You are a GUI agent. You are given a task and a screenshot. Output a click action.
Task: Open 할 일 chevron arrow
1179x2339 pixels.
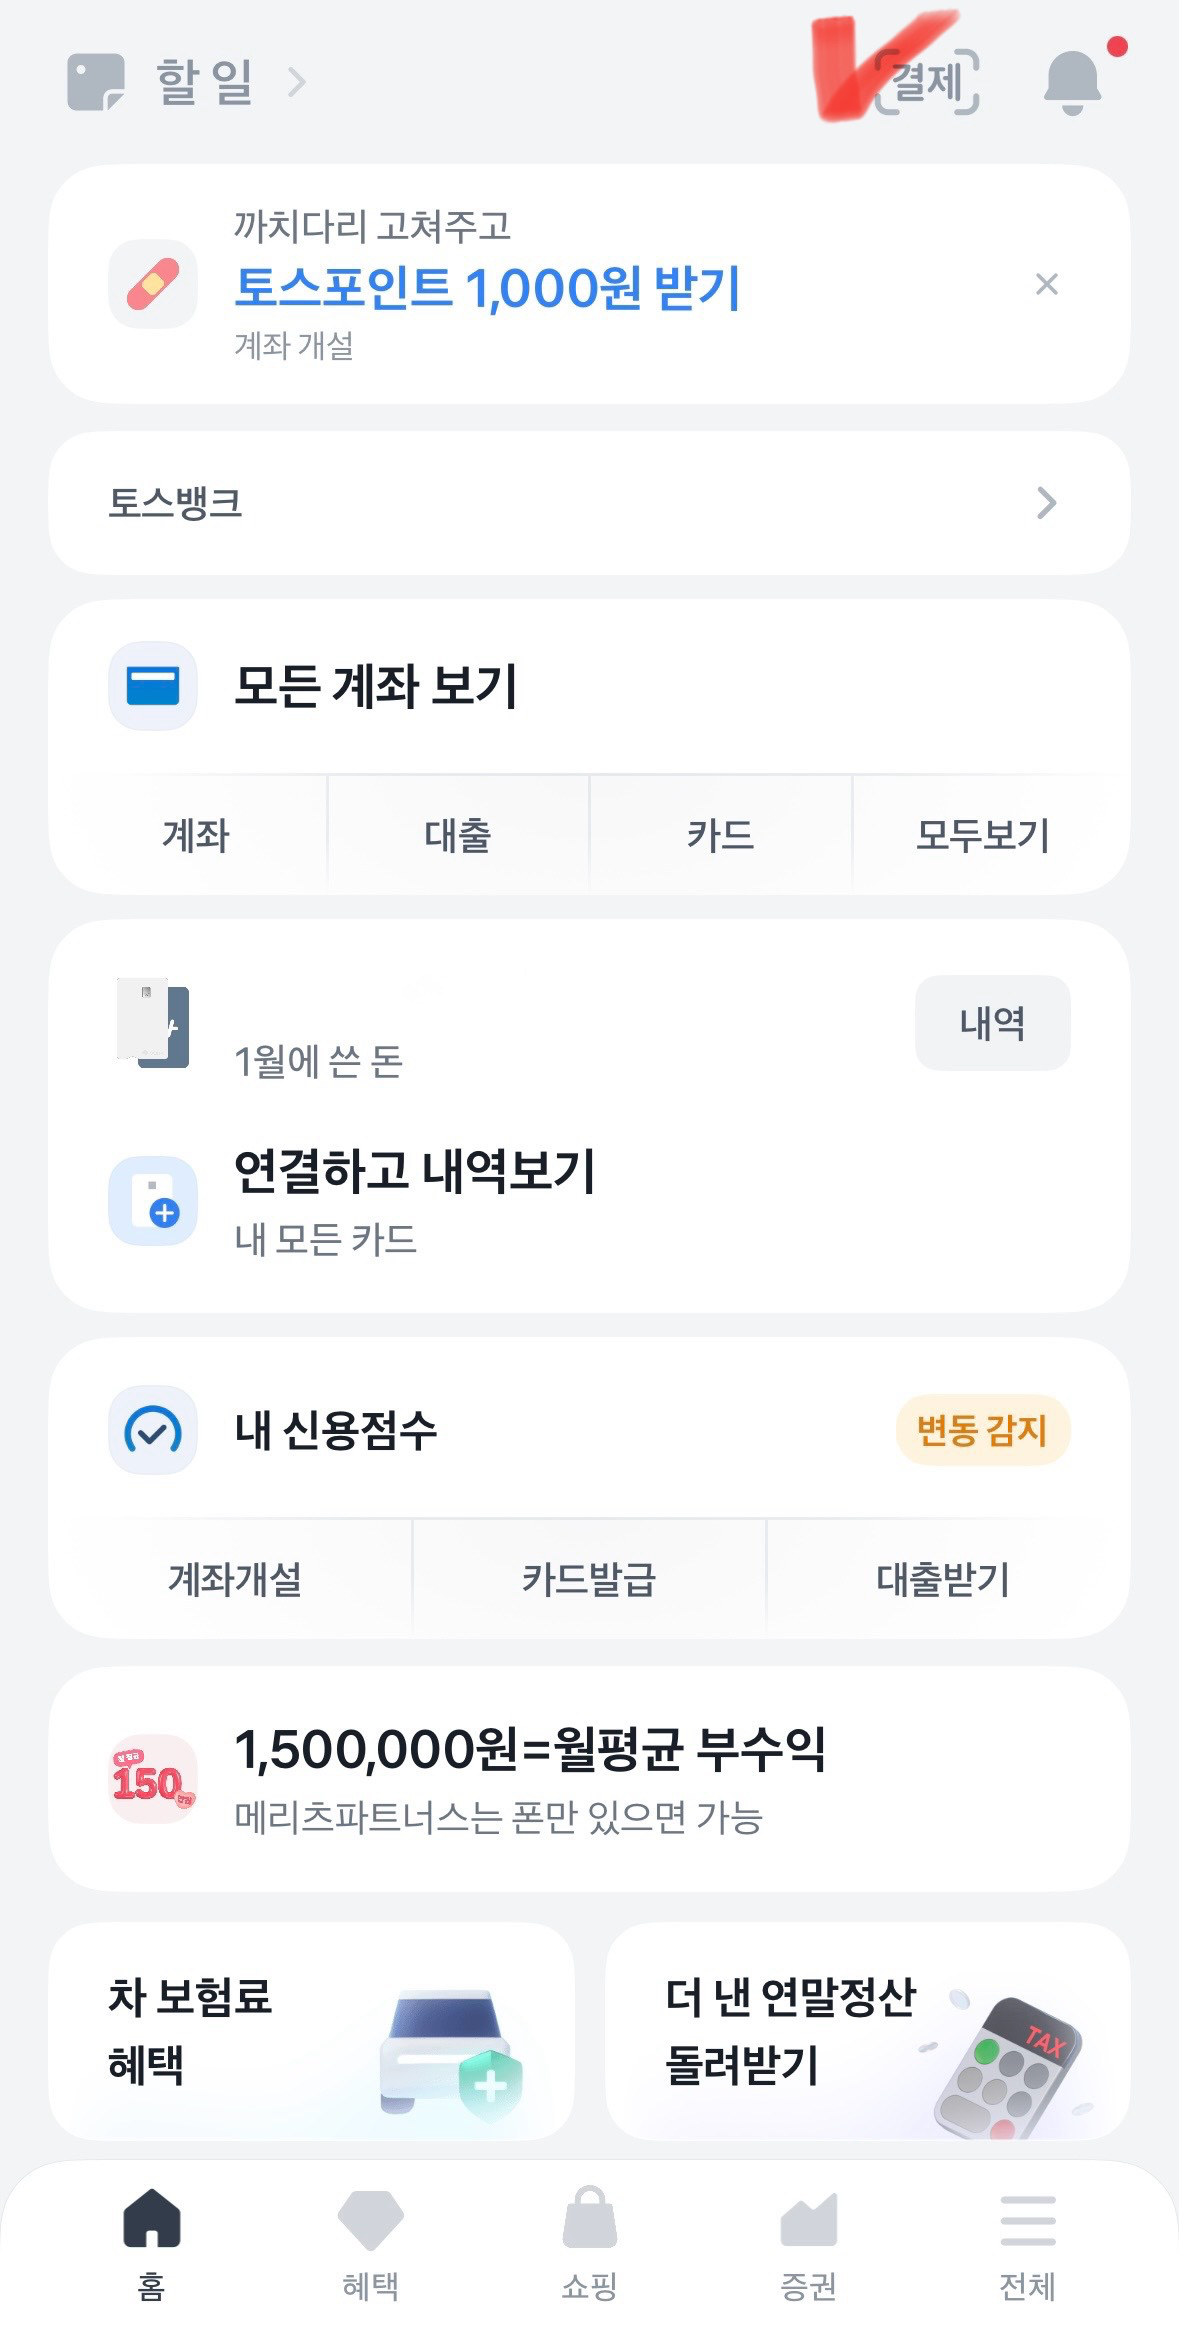coord(296,82)
